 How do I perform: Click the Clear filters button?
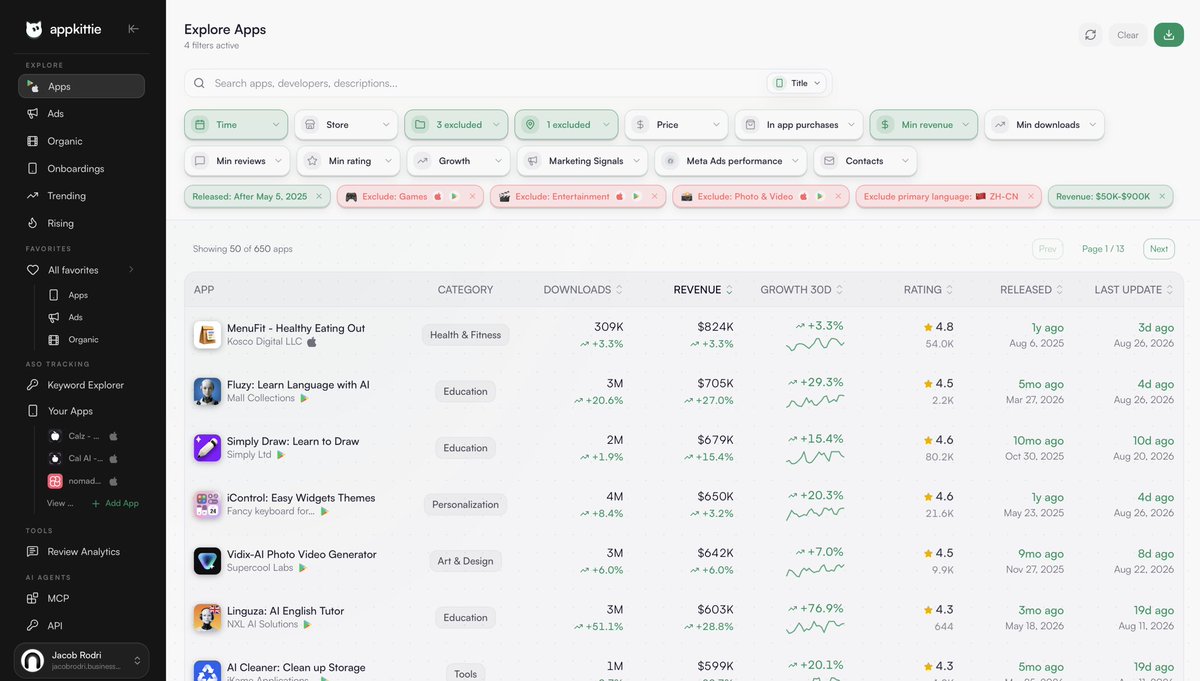point(1127,35)
